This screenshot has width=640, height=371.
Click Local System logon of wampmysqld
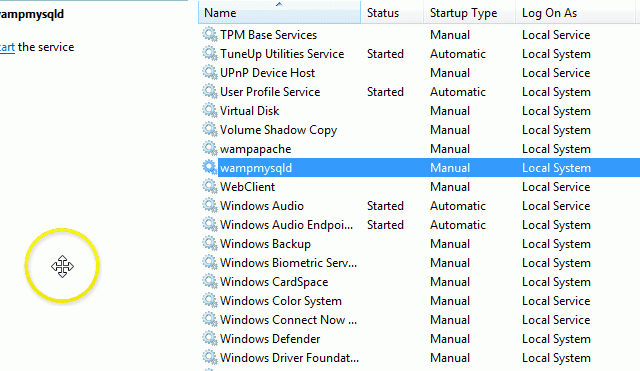556,168
